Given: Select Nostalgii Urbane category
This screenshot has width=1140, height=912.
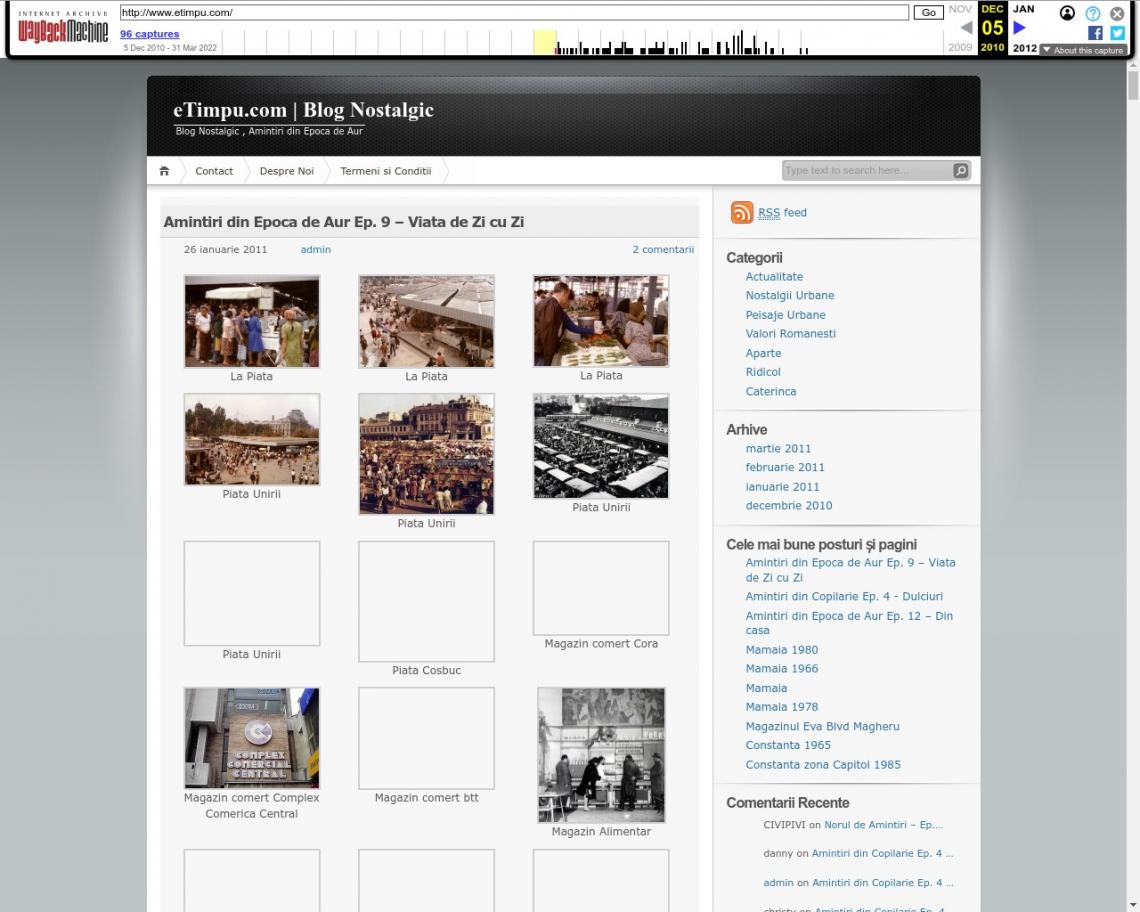Looking at the screenshot, I should coord(789,296).
